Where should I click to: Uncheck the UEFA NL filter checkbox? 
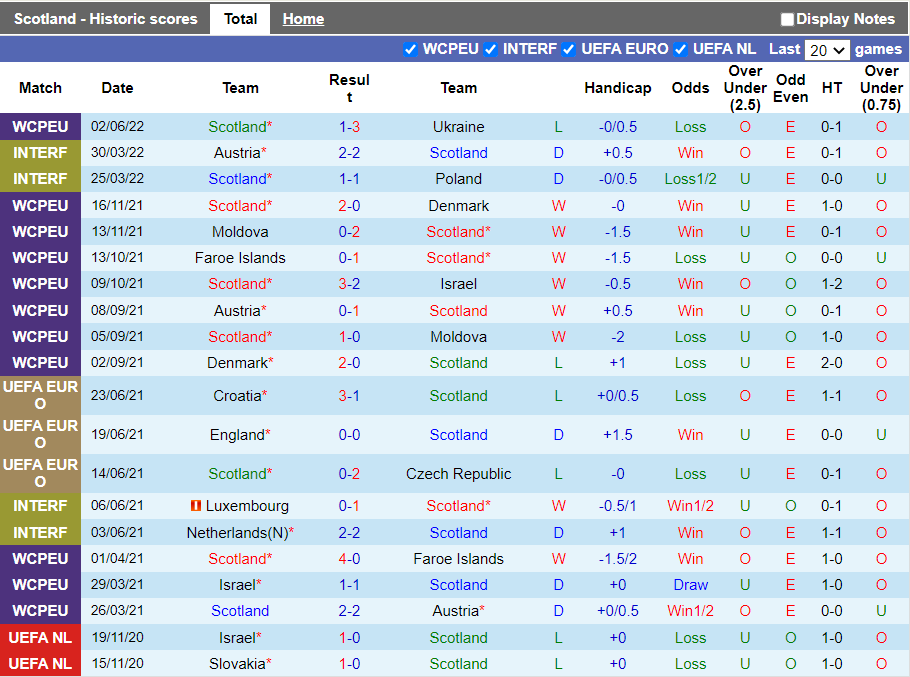pos(681,49)
